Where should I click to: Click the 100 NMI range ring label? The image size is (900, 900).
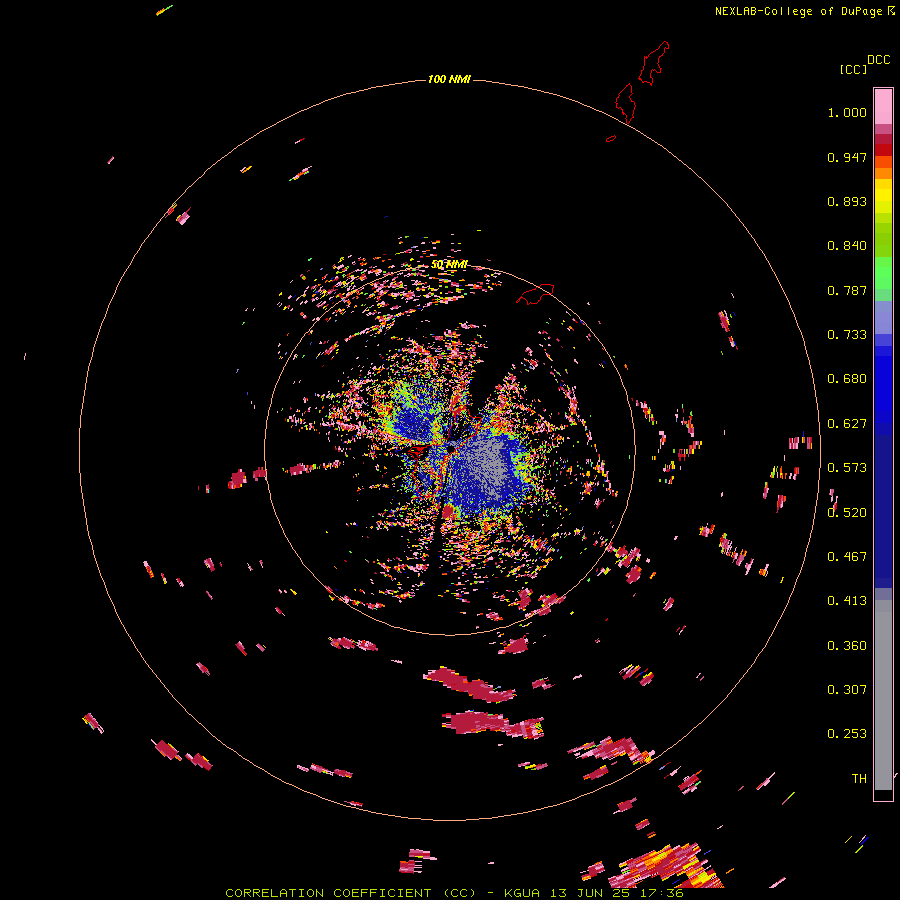click(x=449, y=79)
